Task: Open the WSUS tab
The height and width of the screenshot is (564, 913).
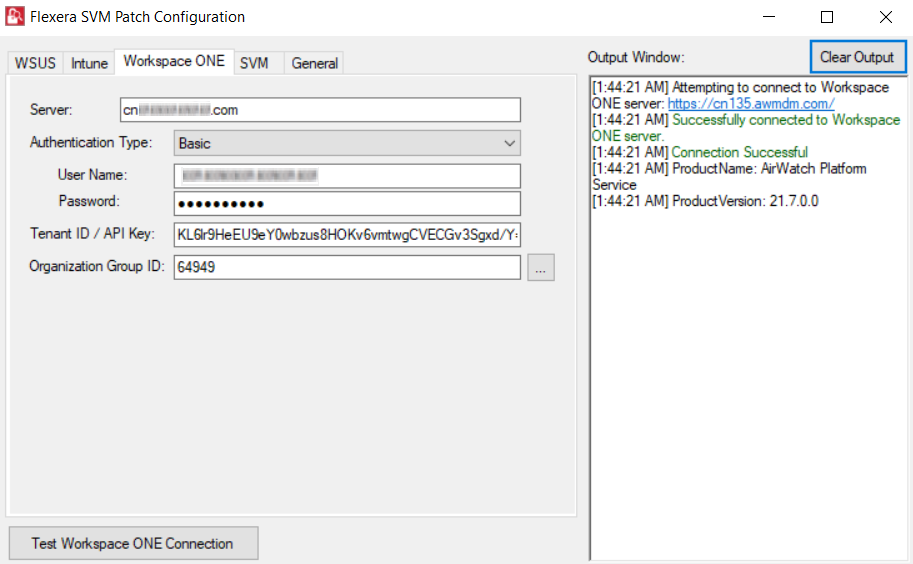Action: 35,63
